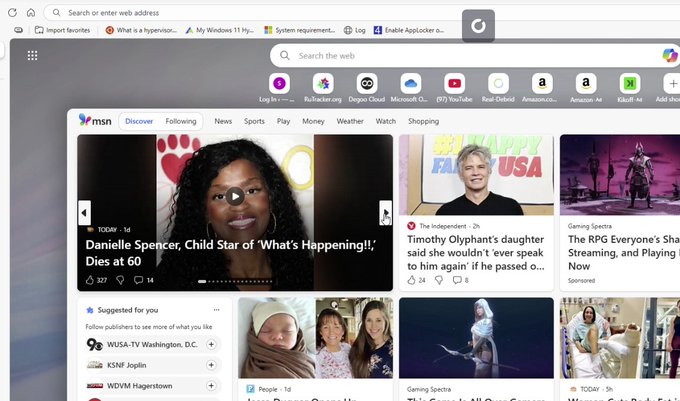Open the 'What is a hypervisor' bookmark

(x=141, y=30)
